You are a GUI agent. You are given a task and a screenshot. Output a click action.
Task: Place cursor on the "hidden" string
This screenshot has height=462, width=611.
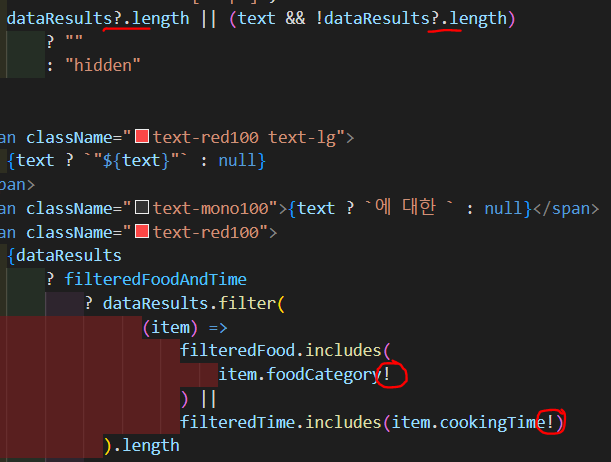coord(103,65)
